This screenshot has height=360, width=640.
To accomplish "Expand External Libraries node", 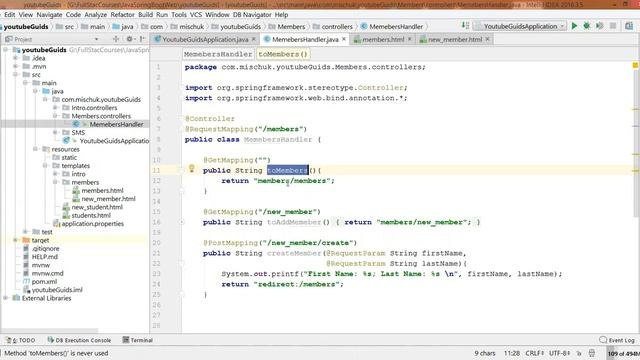I will click(x=6, y=298).
